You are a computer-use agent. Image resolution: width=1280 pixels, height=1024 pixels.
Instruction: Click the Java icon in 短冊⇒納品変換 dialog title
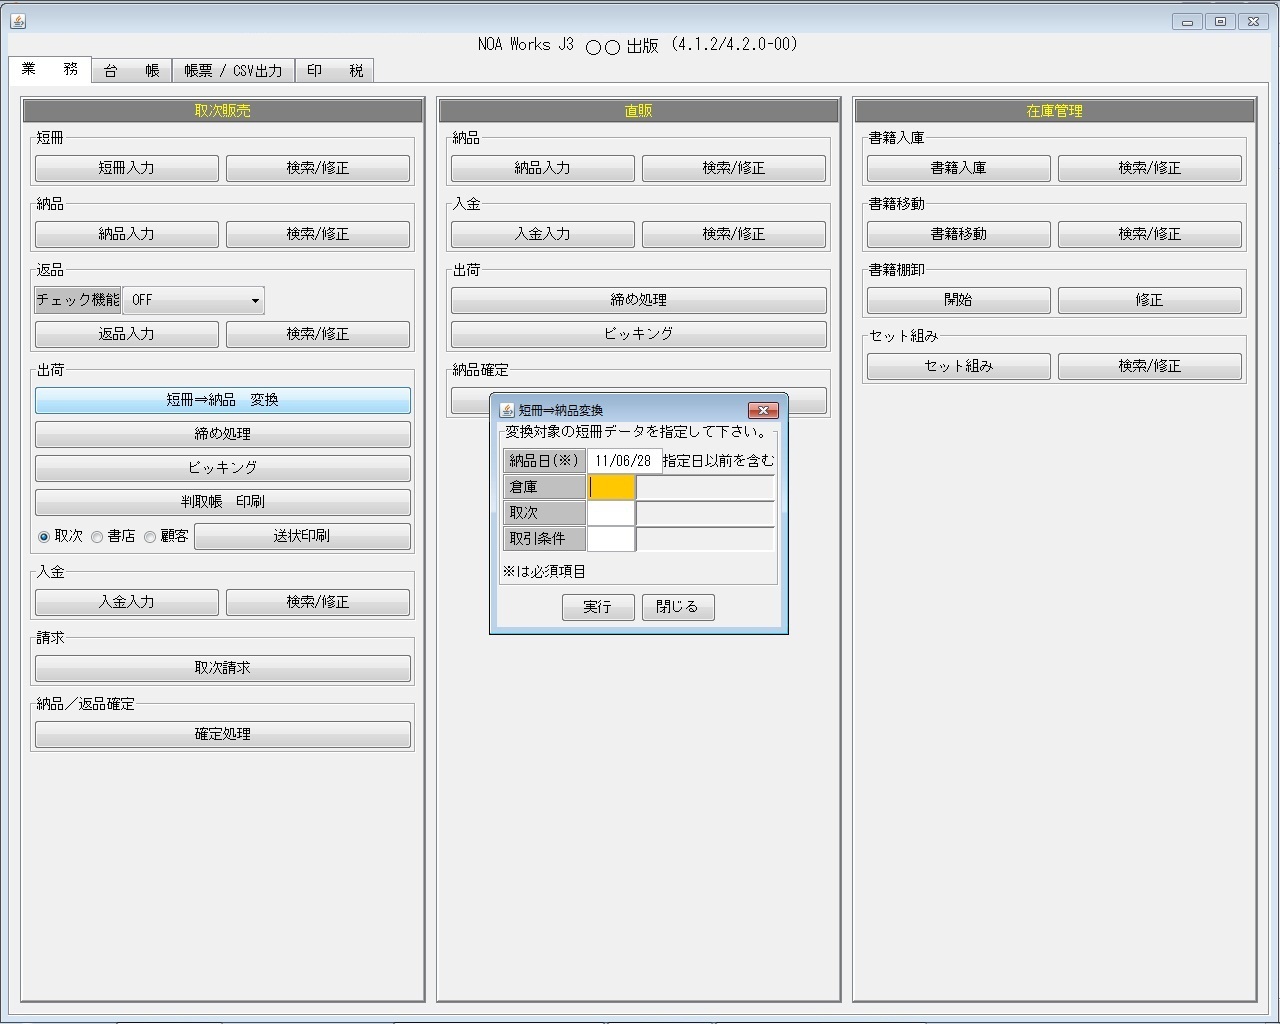507,410
